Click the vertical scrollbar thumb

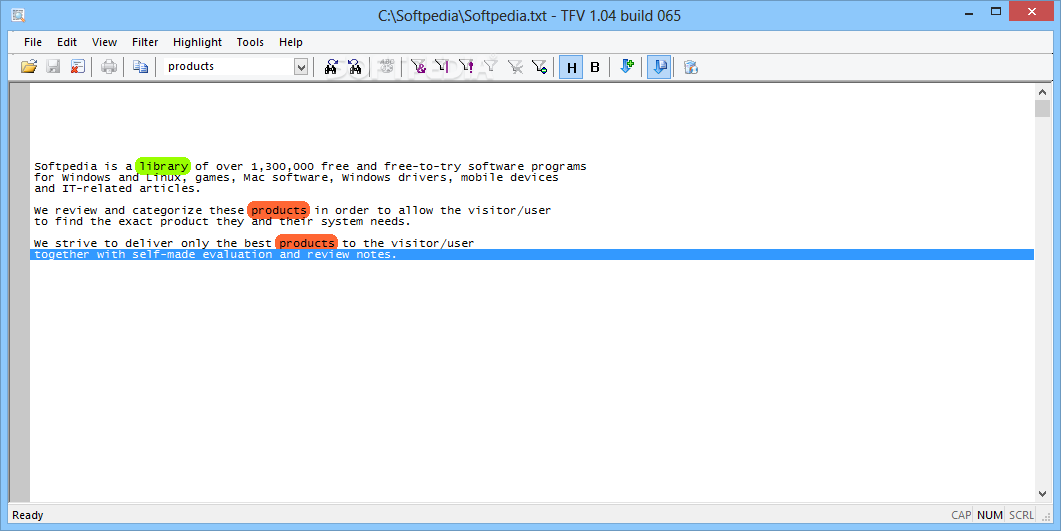click(1042, 108)
